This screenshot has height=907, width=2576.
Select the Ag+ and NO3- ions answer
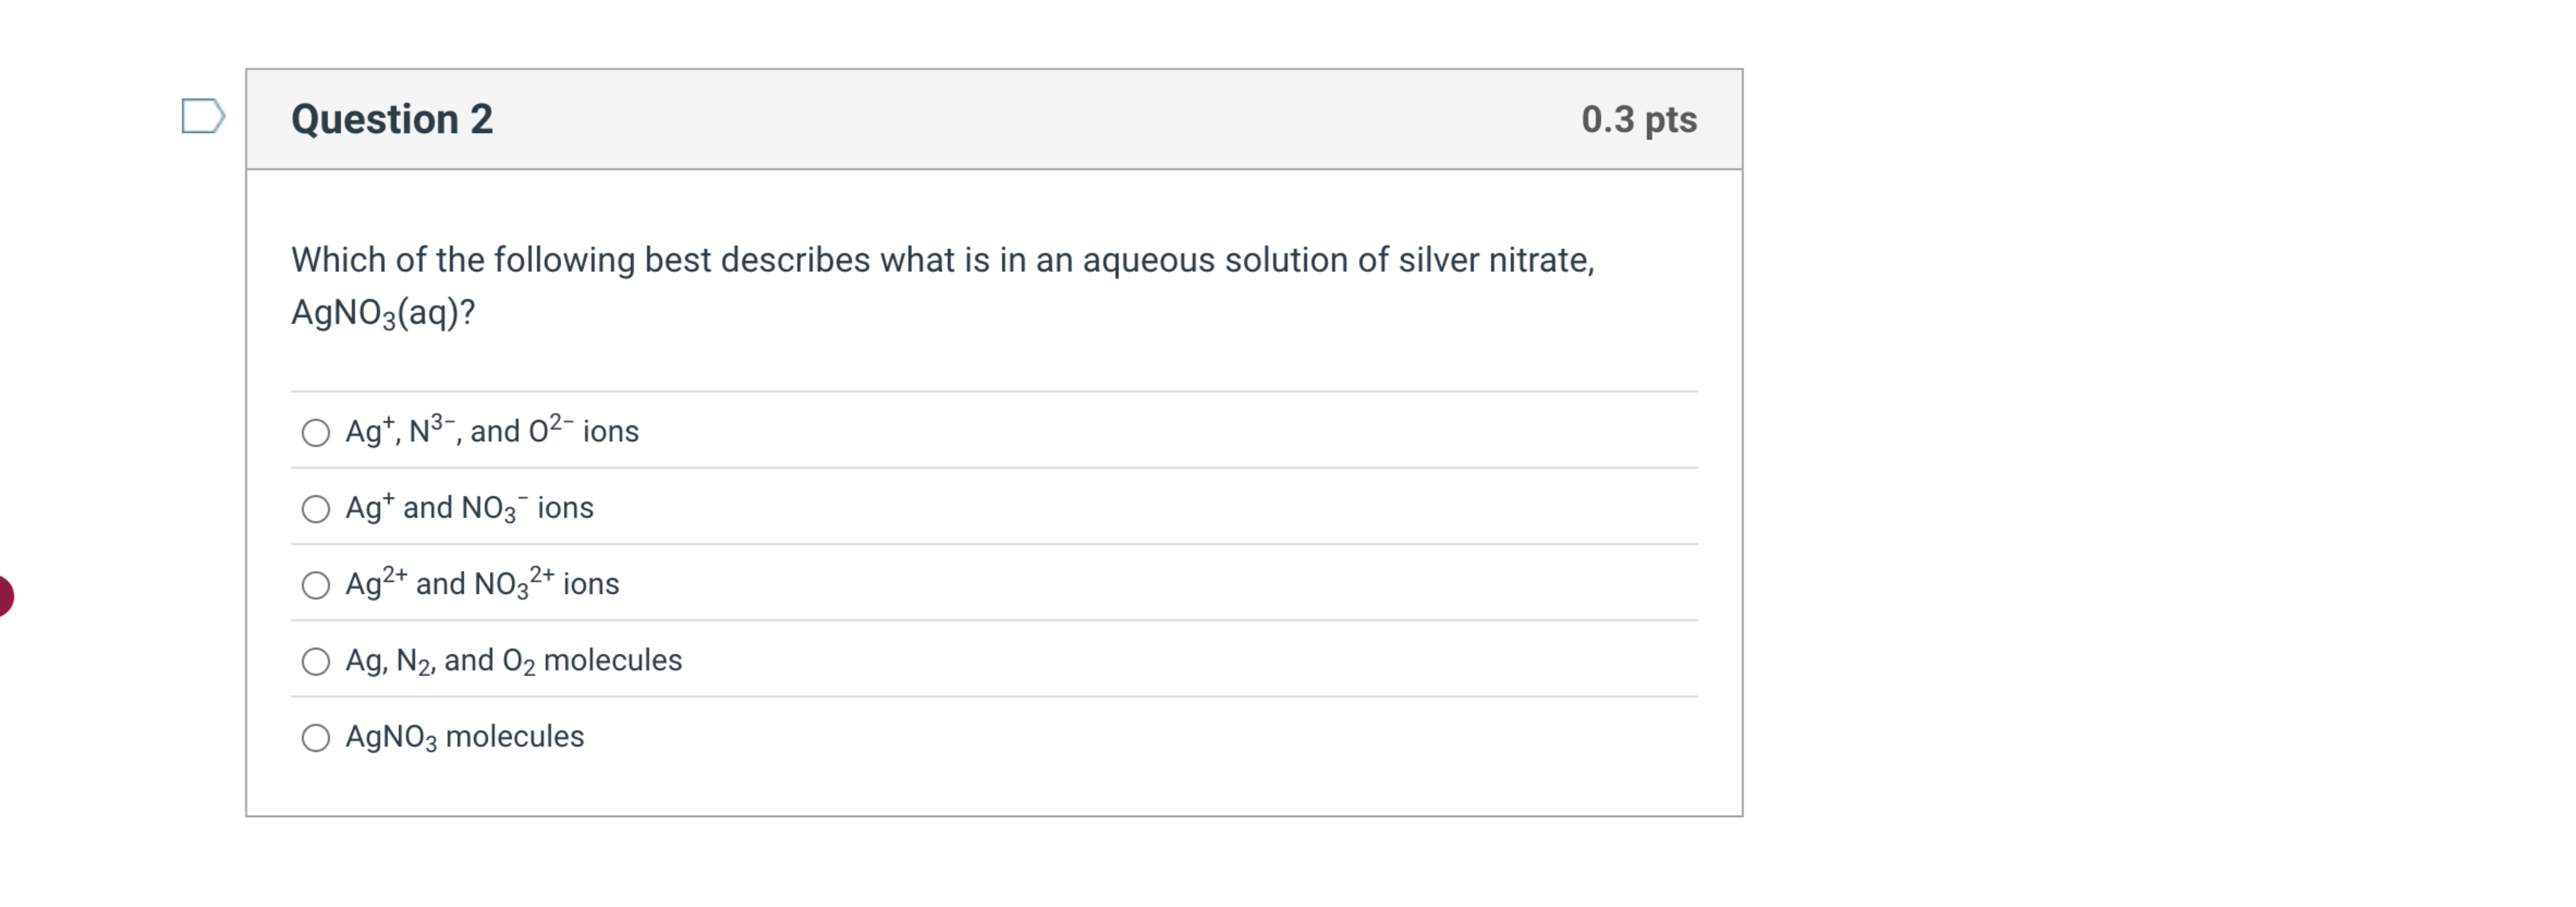click(315, 508)
